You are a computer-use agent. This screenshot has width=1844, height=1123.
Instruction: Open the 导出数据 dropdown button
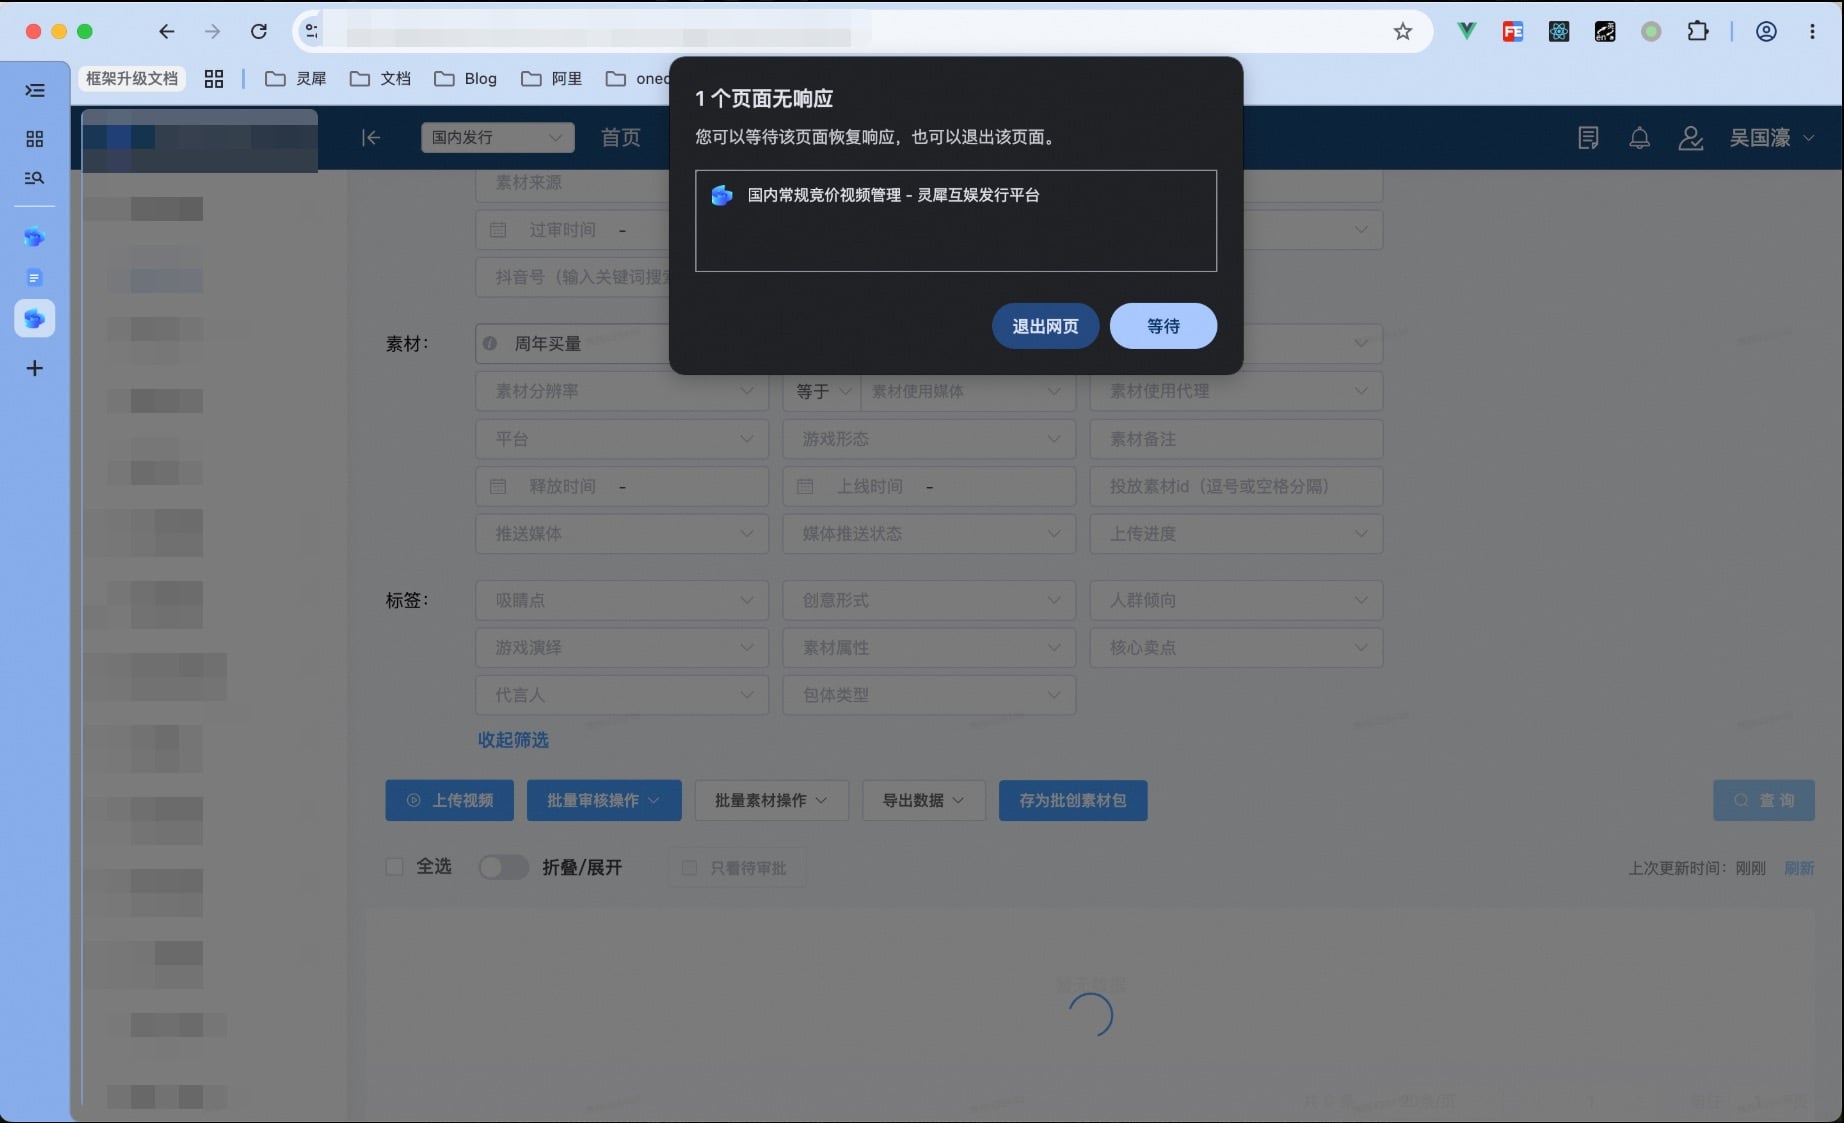924,801
